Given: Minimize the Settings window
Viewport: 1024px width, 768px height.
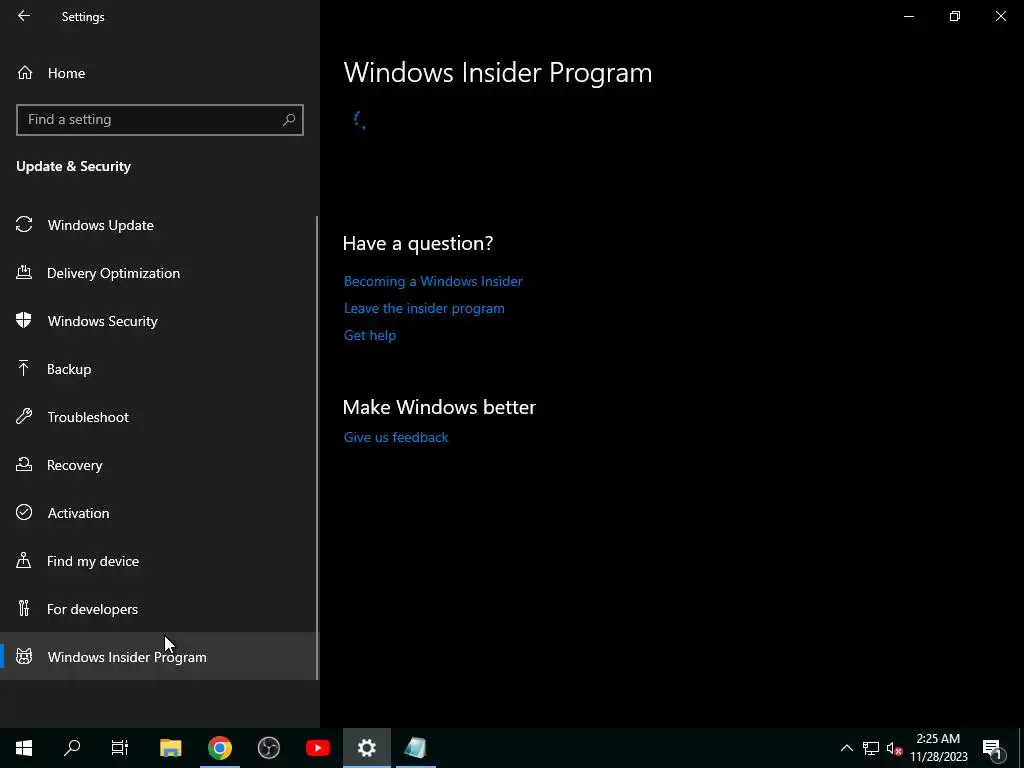Looking at the screenshot, I should point(908,16).
